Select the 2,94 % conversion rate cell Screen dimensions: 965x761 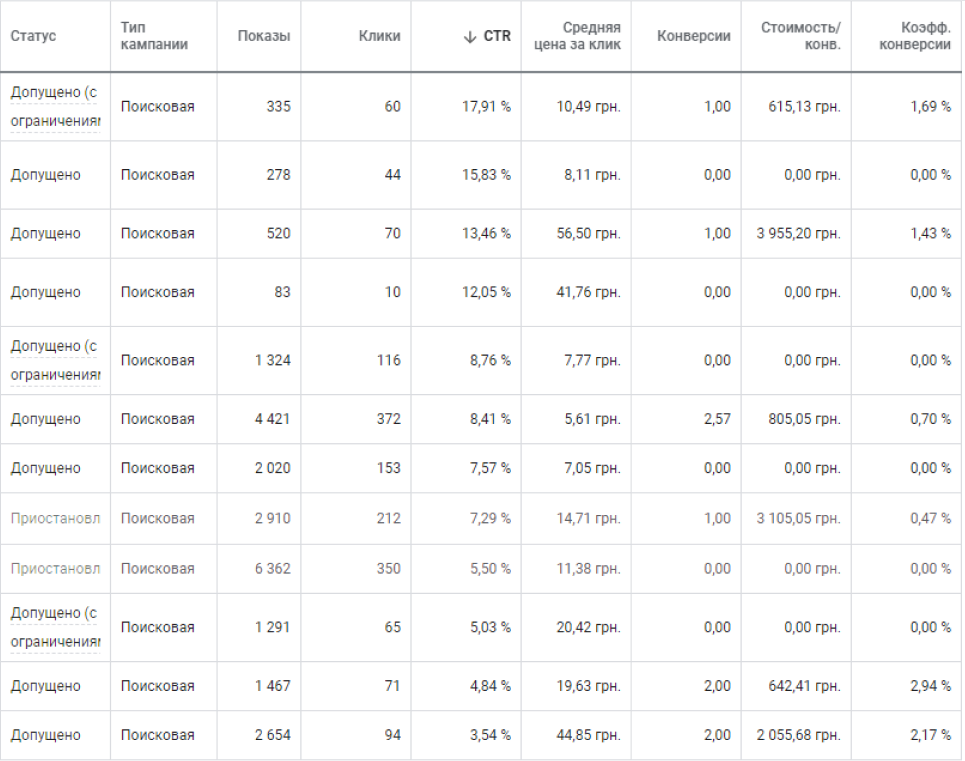click(x=931, y=686)
